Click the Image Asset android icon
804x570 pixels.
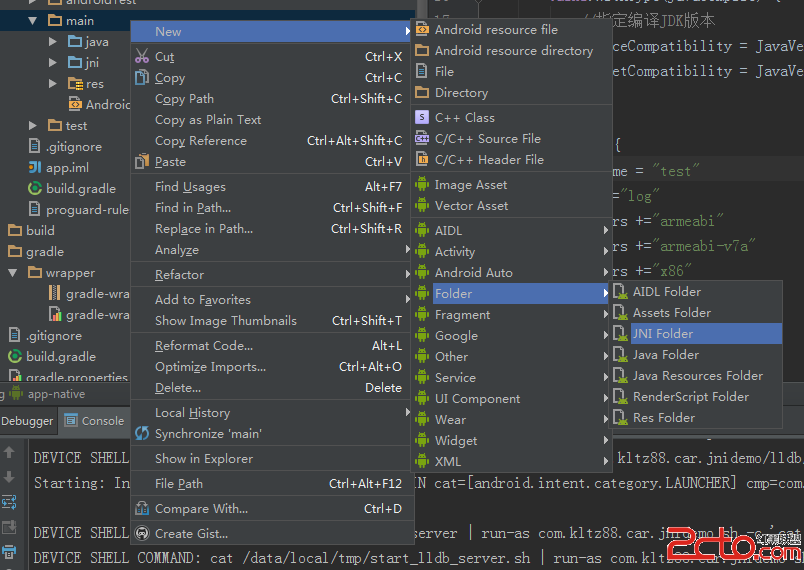[422, 184]
